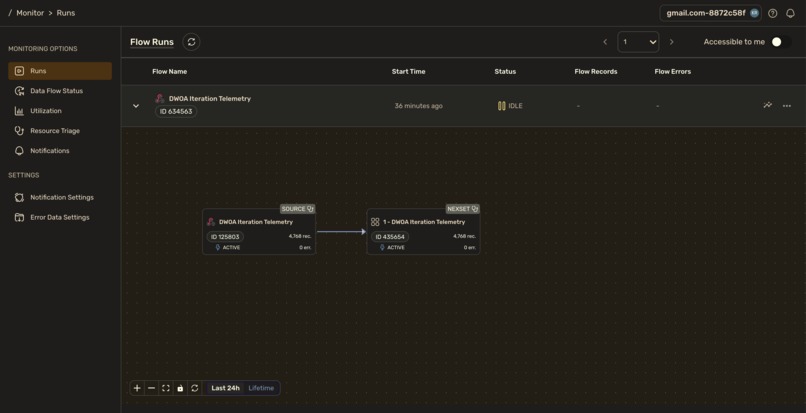806x413 pixels.
Task: Go to the next page arrow
Action: click(x=671, y=42)
